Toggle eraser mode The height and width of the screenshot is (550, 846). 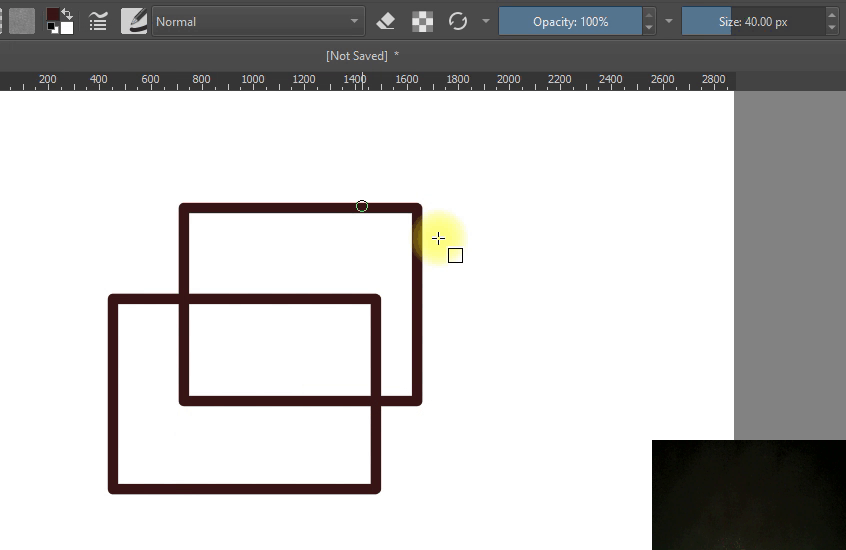(x=386, y=22)
